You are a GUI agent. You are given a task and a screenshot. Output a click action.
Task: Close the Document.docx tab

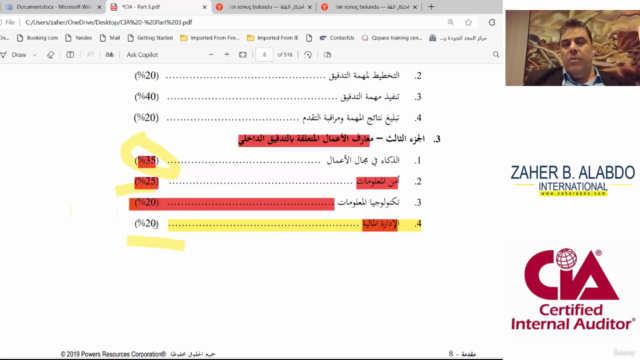coord(99,7)
